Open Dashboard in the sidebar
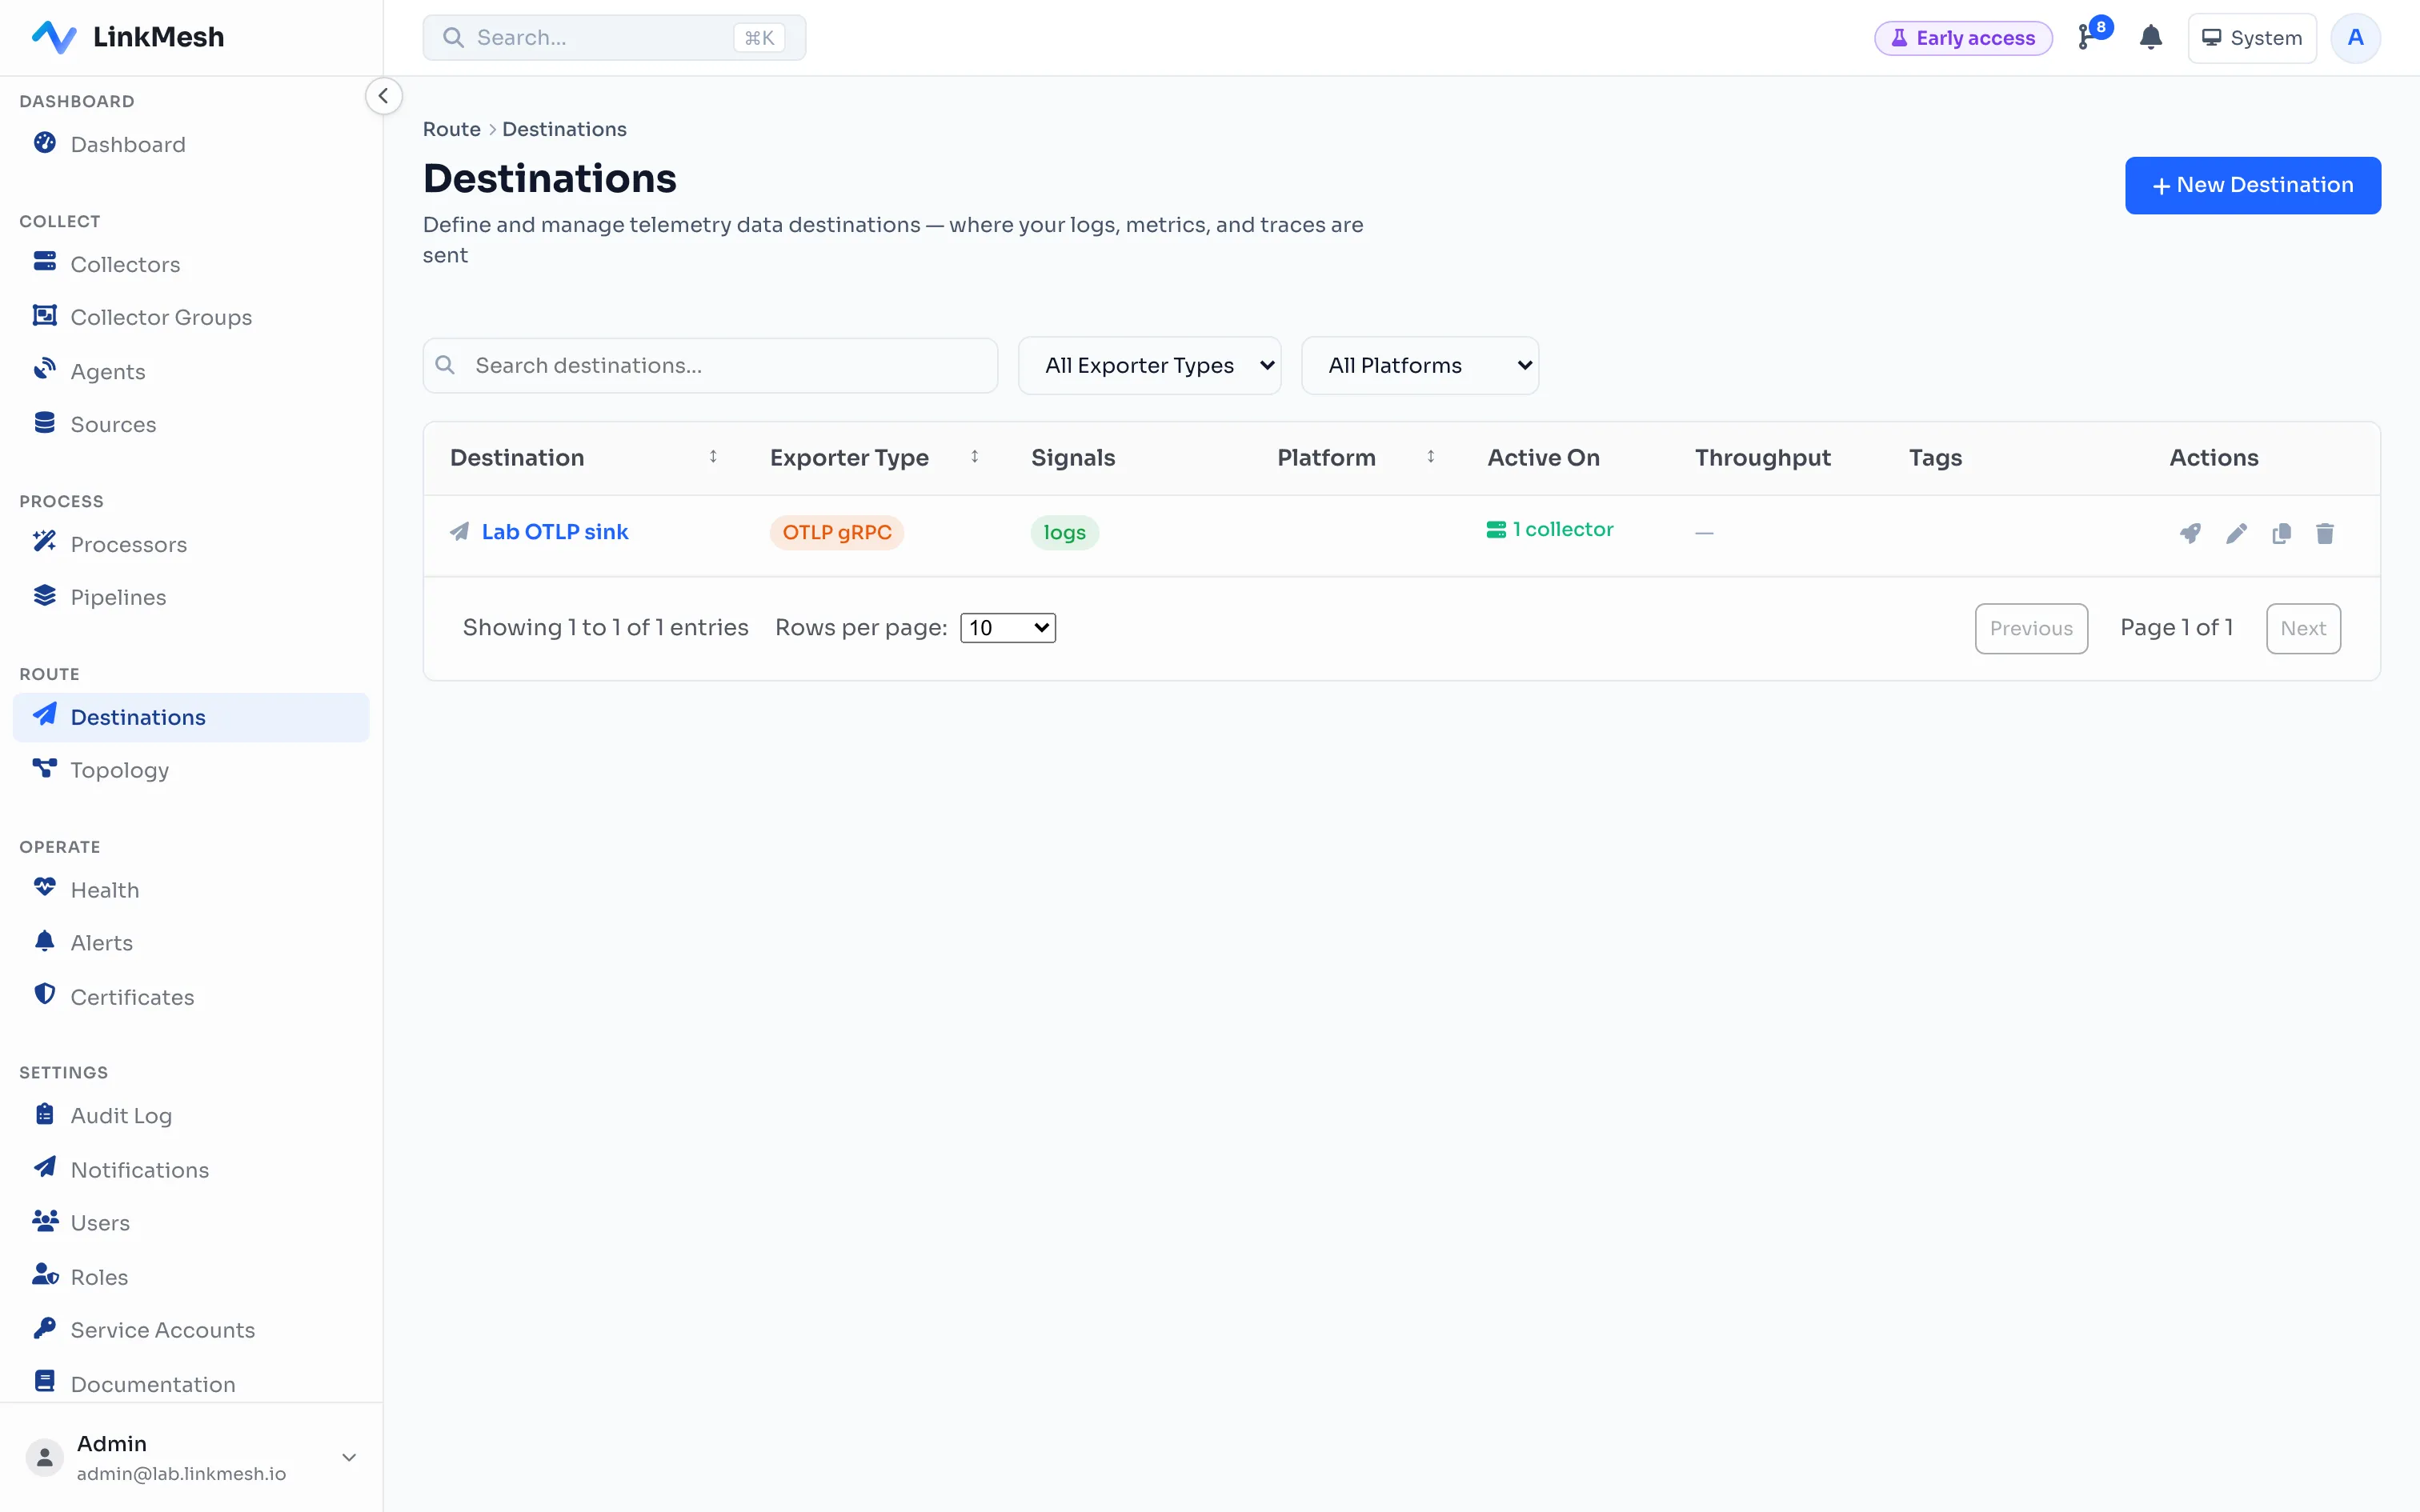This screenshot has width=2420, height=1512. pos(190,144)
